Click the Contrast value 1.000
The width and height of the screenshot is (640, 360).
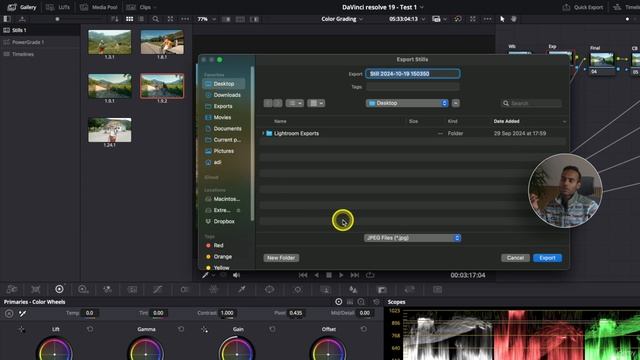click(227, 313)
